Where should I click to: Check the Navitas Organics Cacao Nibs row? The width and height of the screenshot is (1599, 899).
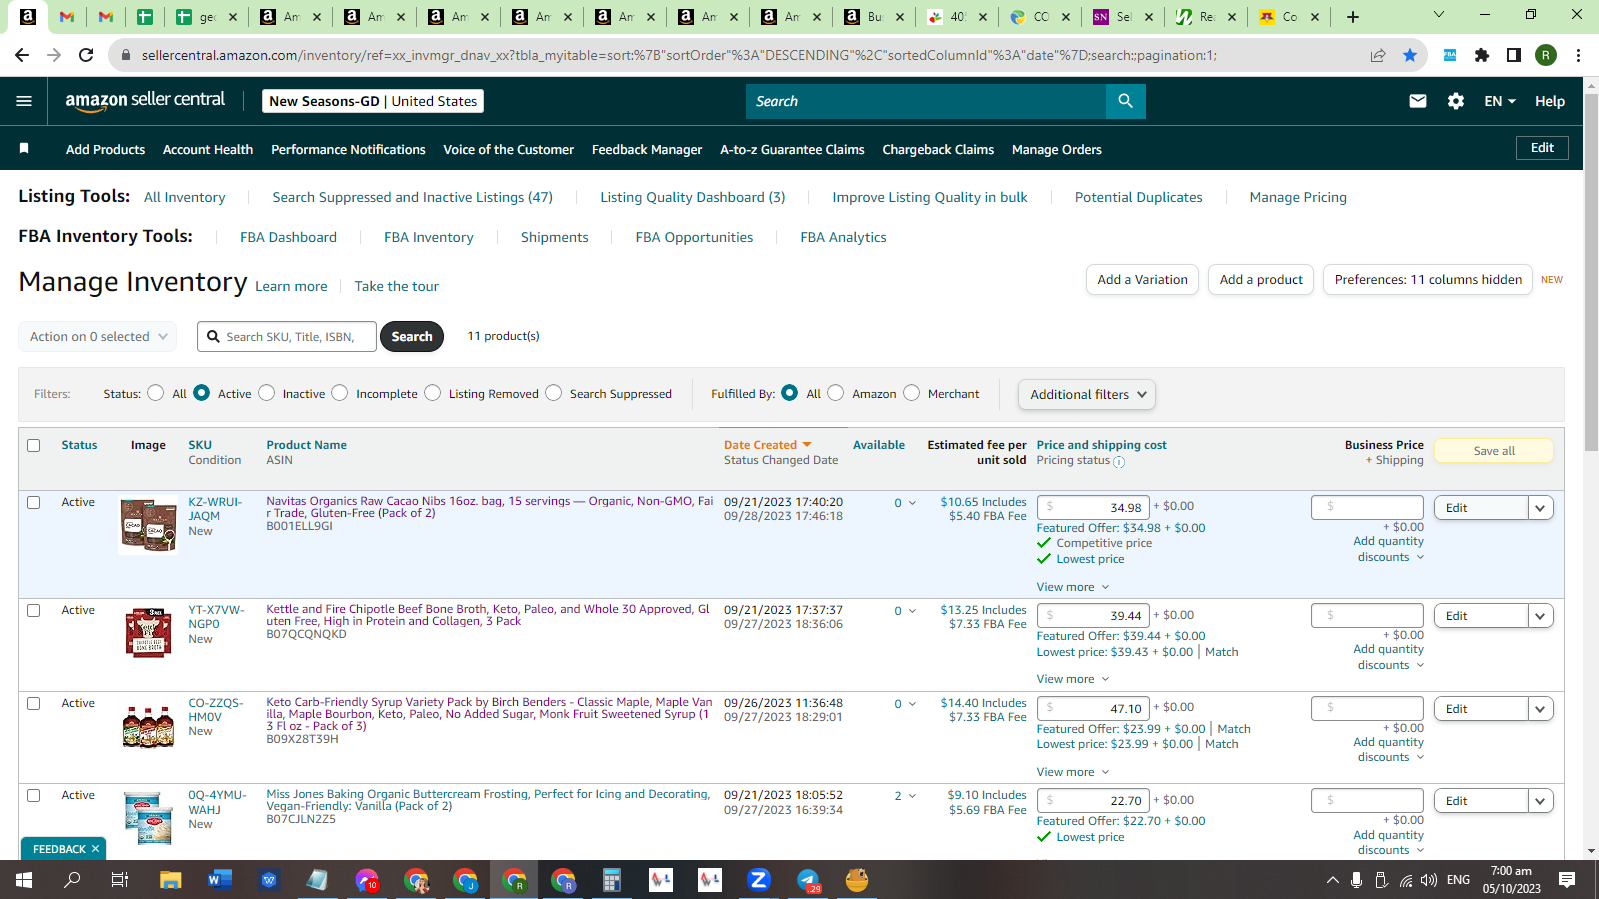(x=34, y=503)
